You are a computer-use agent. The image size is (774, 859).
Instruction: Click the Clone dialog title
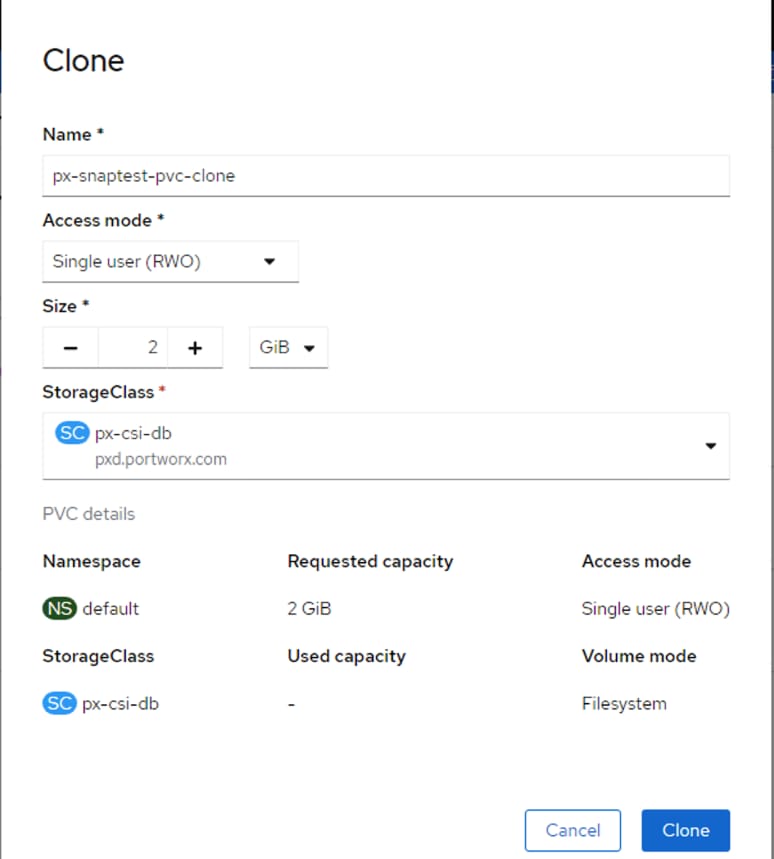[83, 60]
